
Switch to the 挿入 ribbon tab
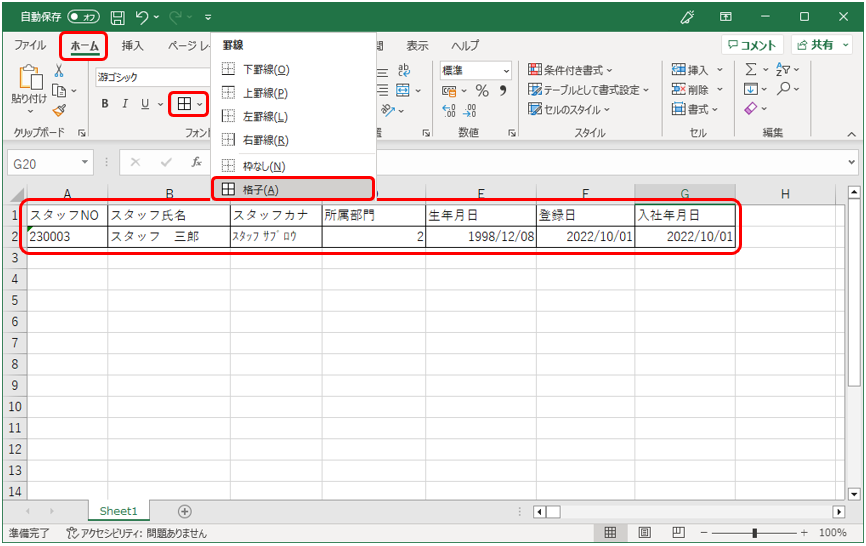point(133,45)
